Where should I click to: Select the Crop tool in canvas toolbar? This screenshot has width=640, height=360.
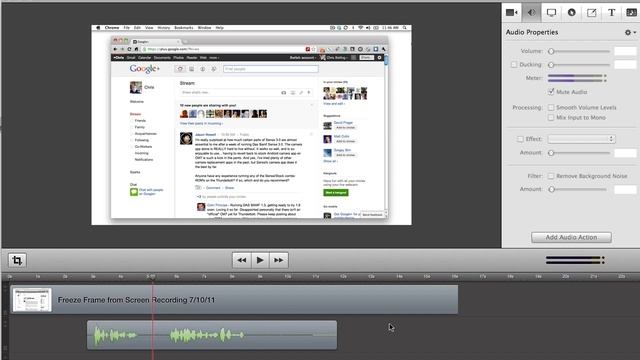[17, 260]
